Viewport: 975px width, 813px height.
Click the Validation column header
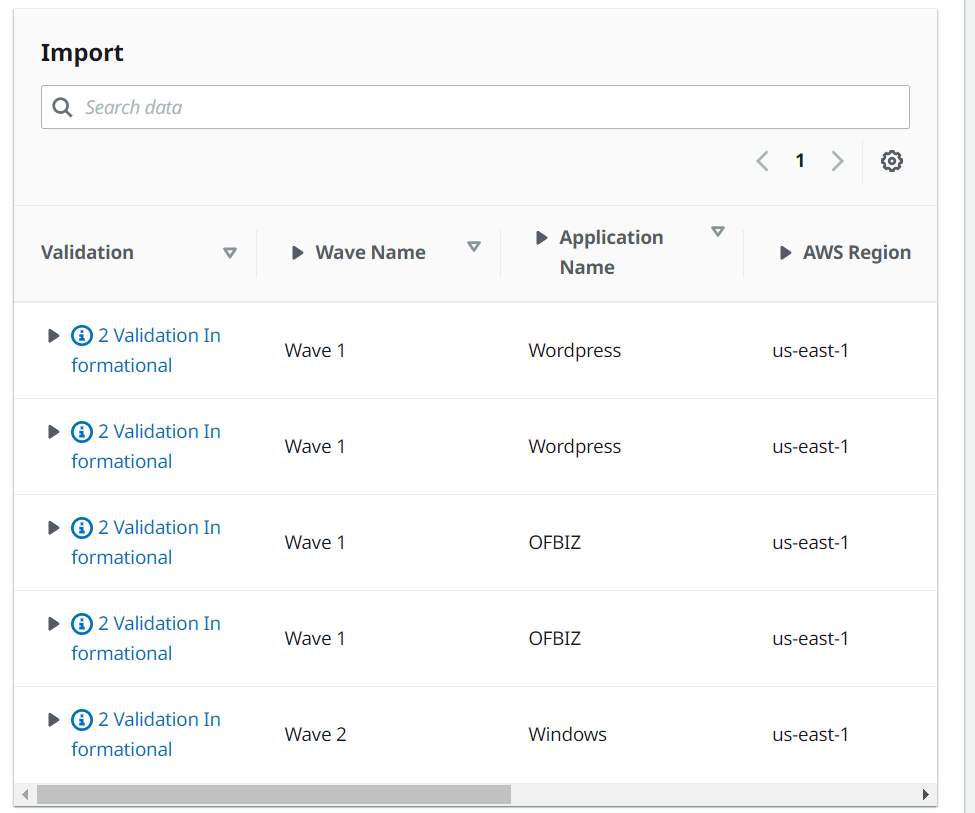[x=87, y=253]
